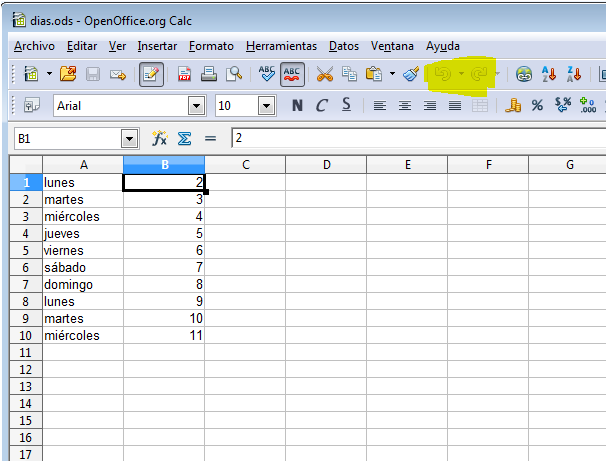
Task: Click the Sum sigma icon
Action: [184, 139]
